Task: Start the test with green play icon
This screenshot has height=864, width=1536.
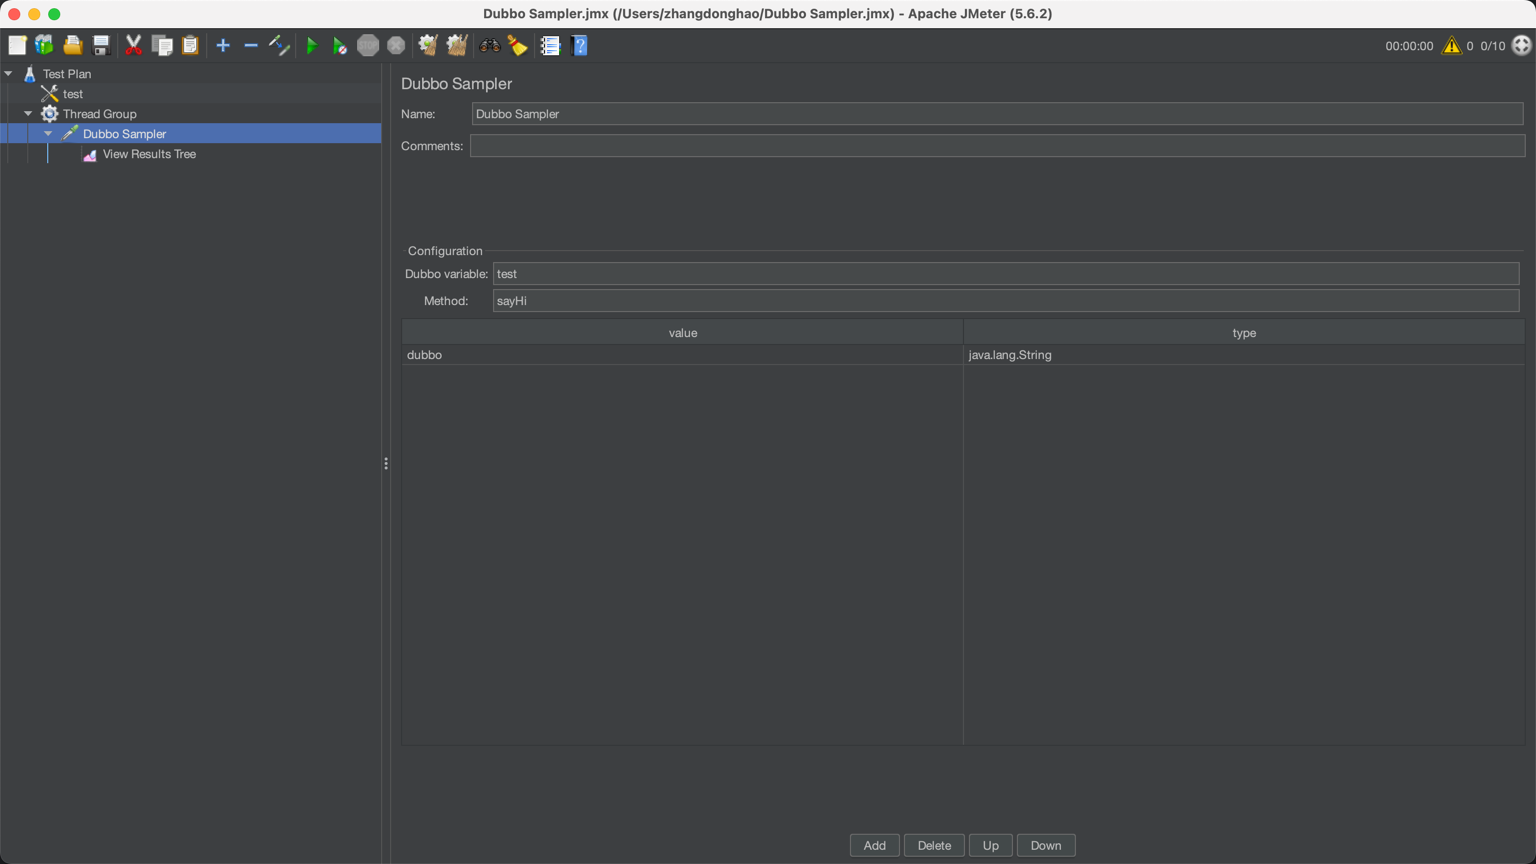Action: (x=312, y=45)
